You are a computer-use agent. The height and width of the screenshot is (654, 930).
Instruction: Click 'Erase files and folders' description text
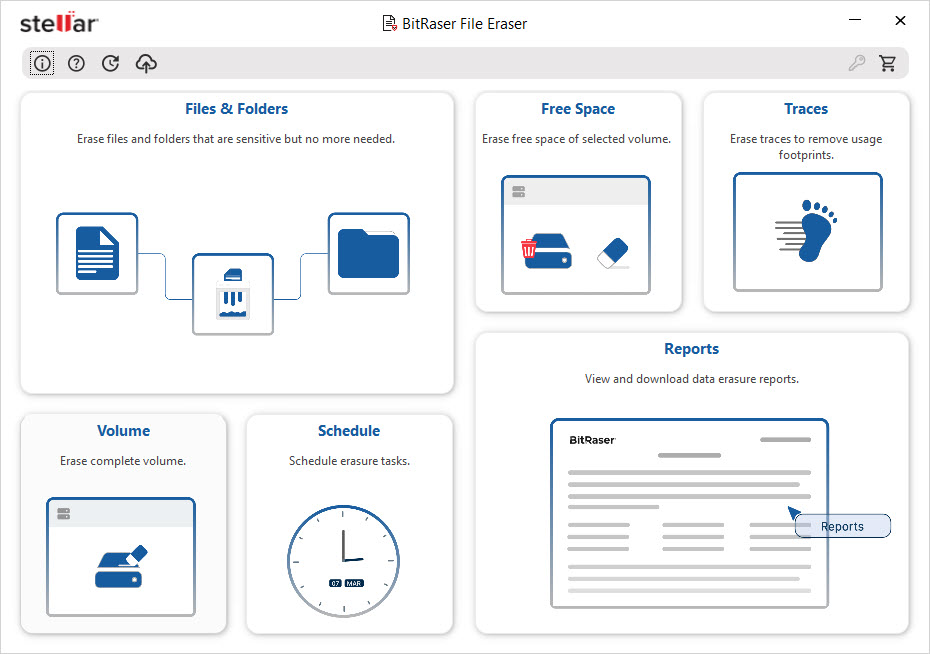236,139
